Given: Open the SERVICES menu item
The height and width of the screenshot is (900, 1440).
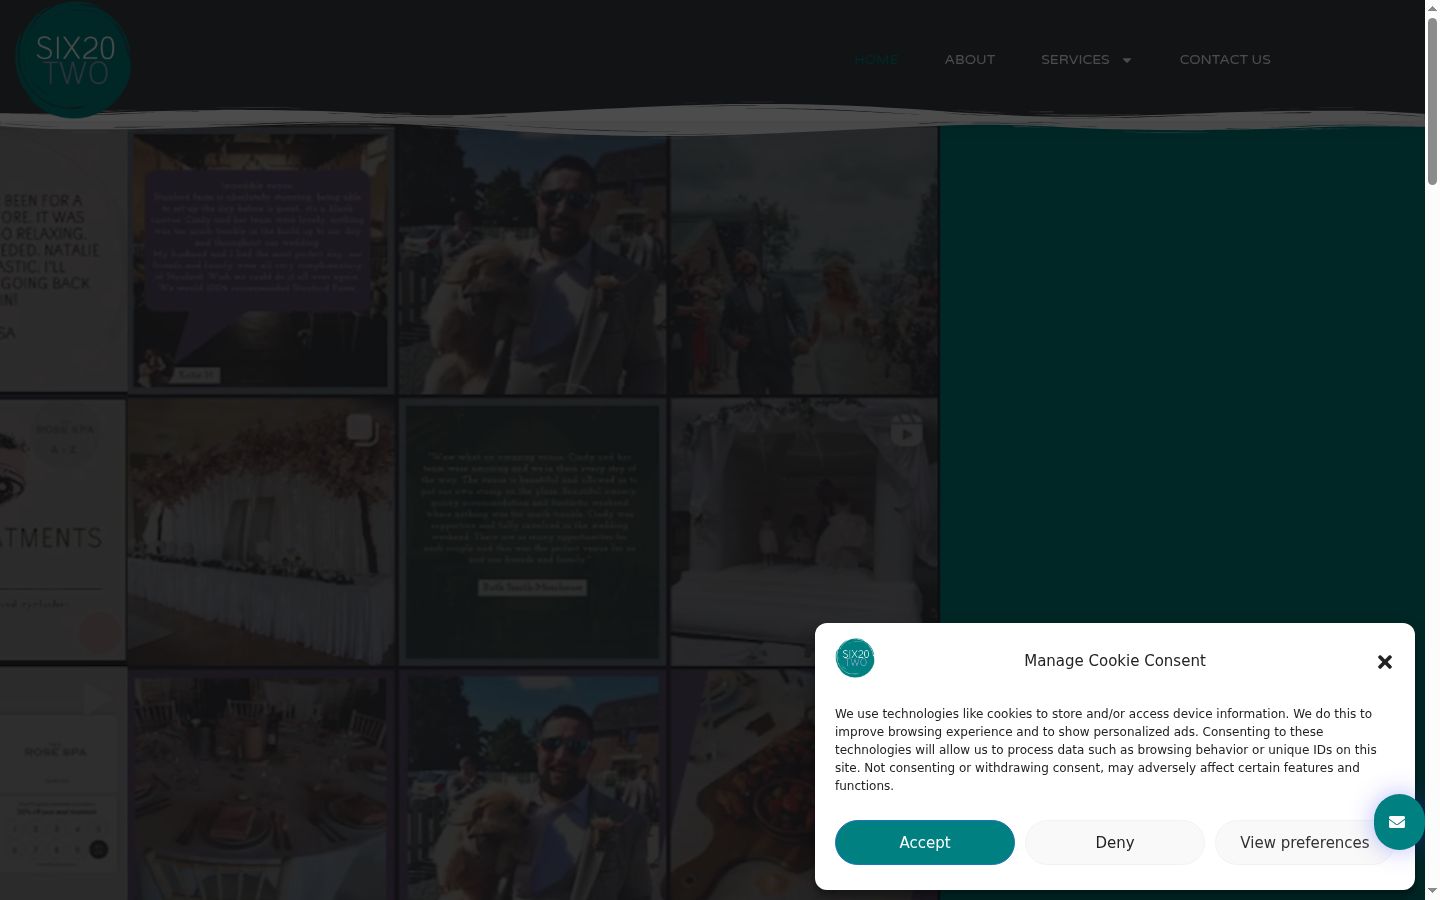Looking at the screenshot, I should coord(1075,59).
